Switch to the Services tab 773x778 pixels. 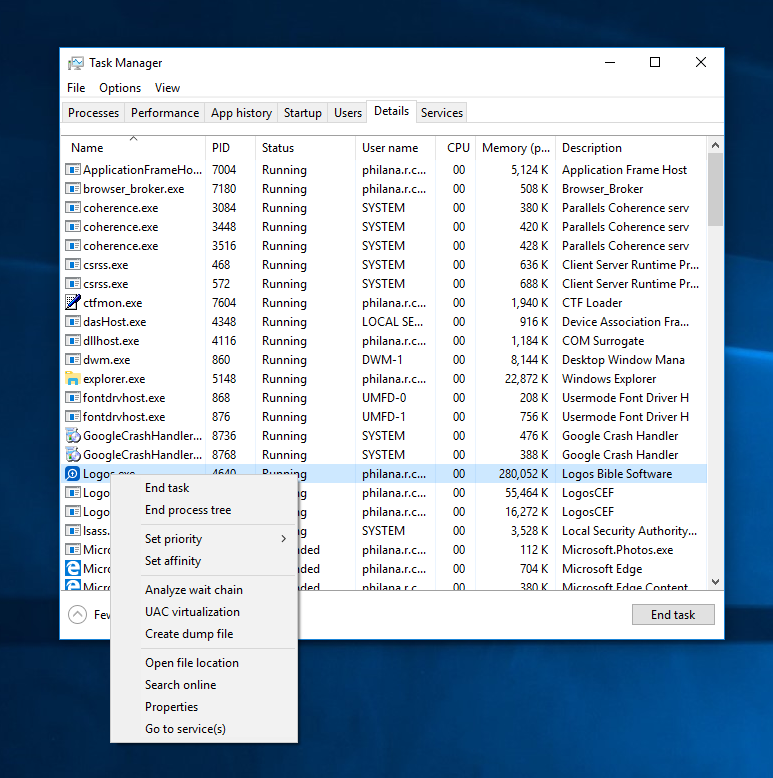pos(442,113)
